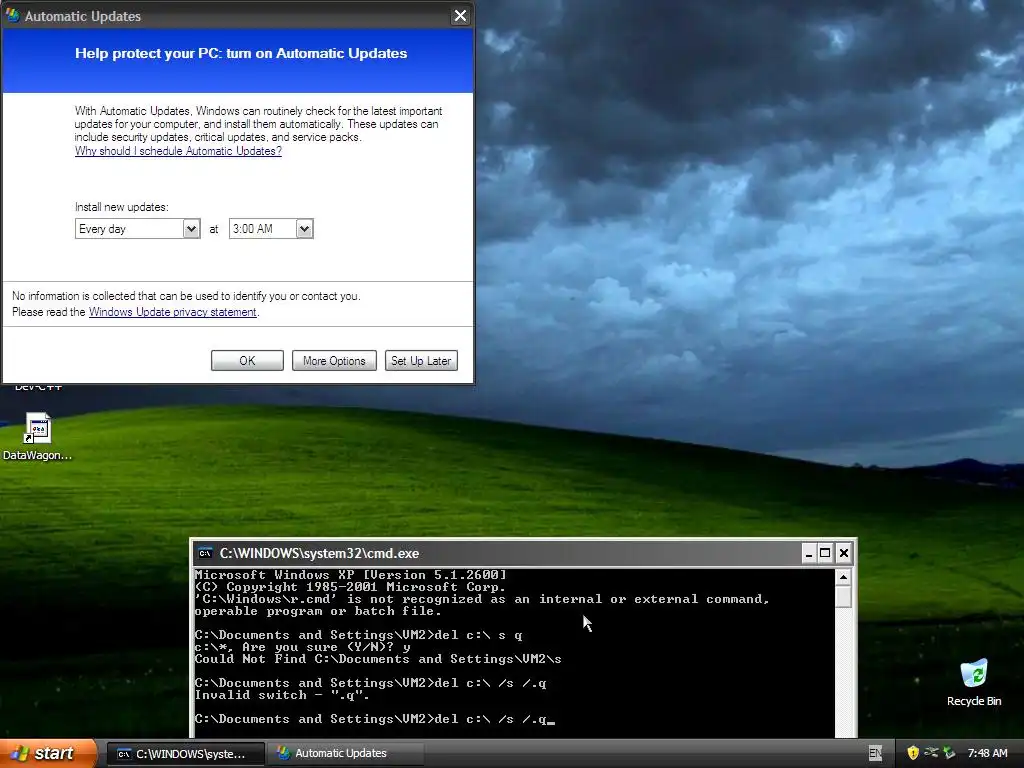Close the cmd.exe window
The width and height of the screenshot is (1024, 768).
click(843, 553)
